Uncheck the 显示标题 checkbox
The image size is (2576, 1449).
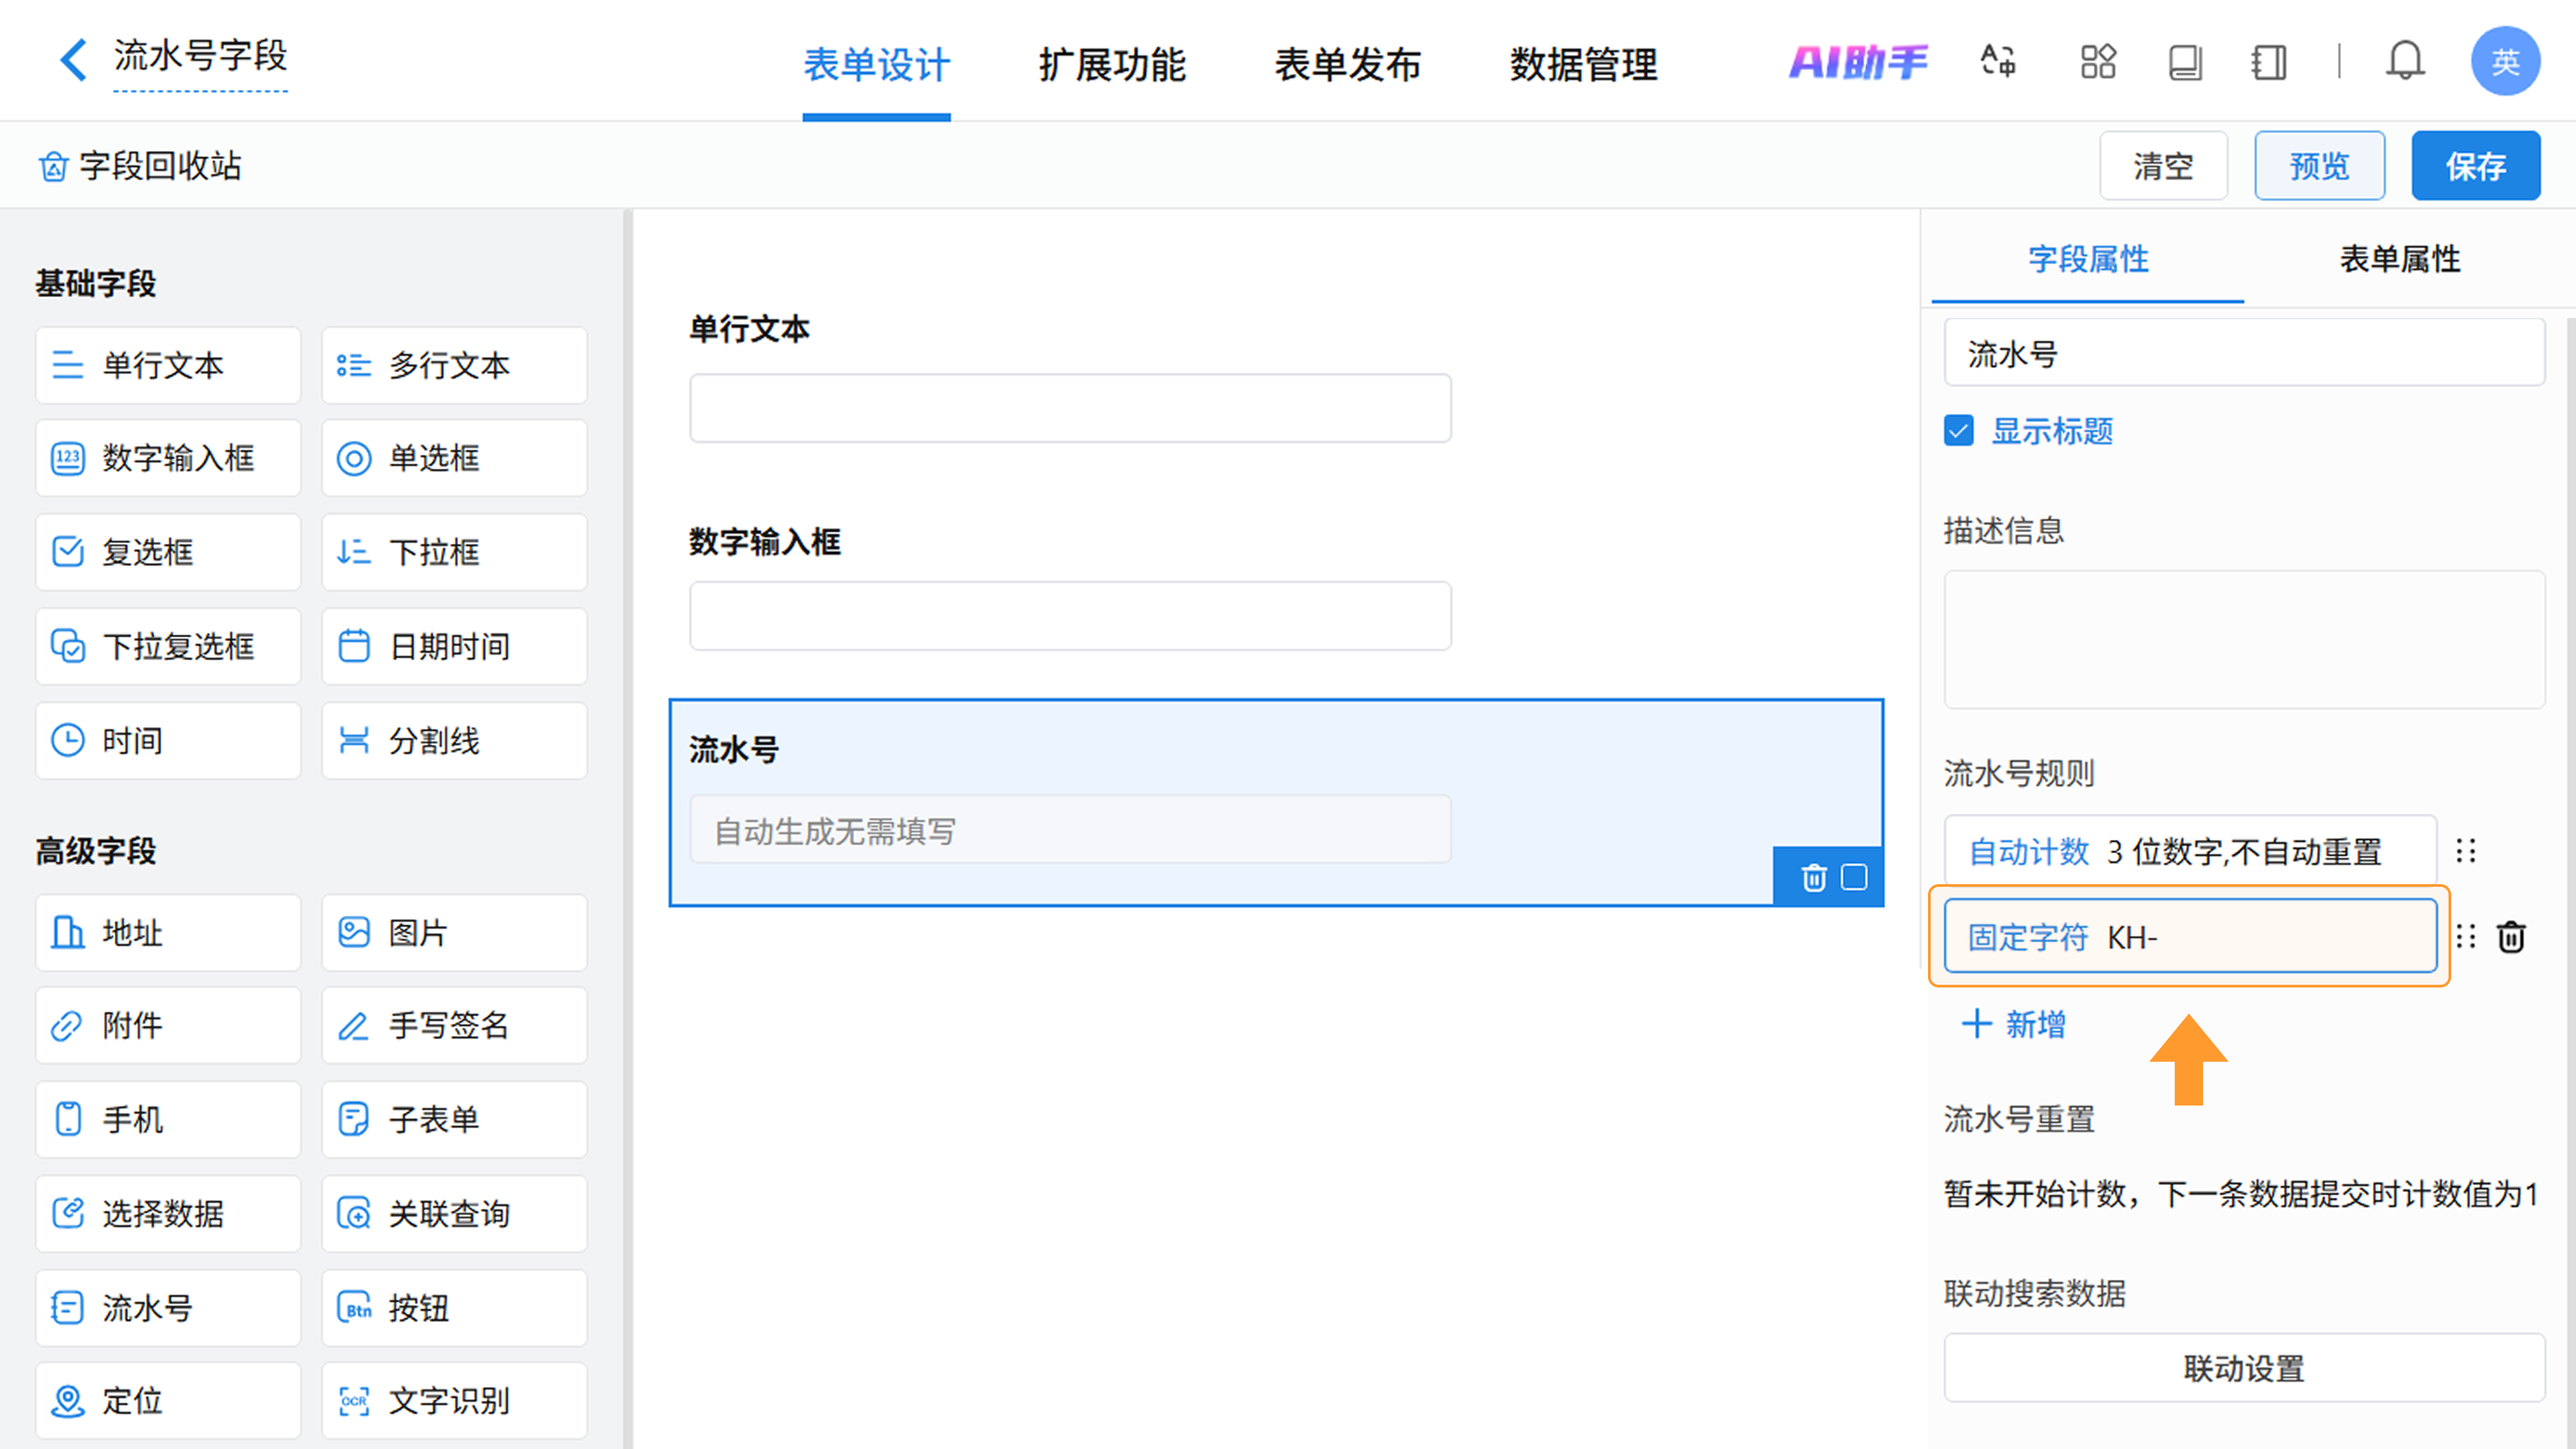(1959, 431)
